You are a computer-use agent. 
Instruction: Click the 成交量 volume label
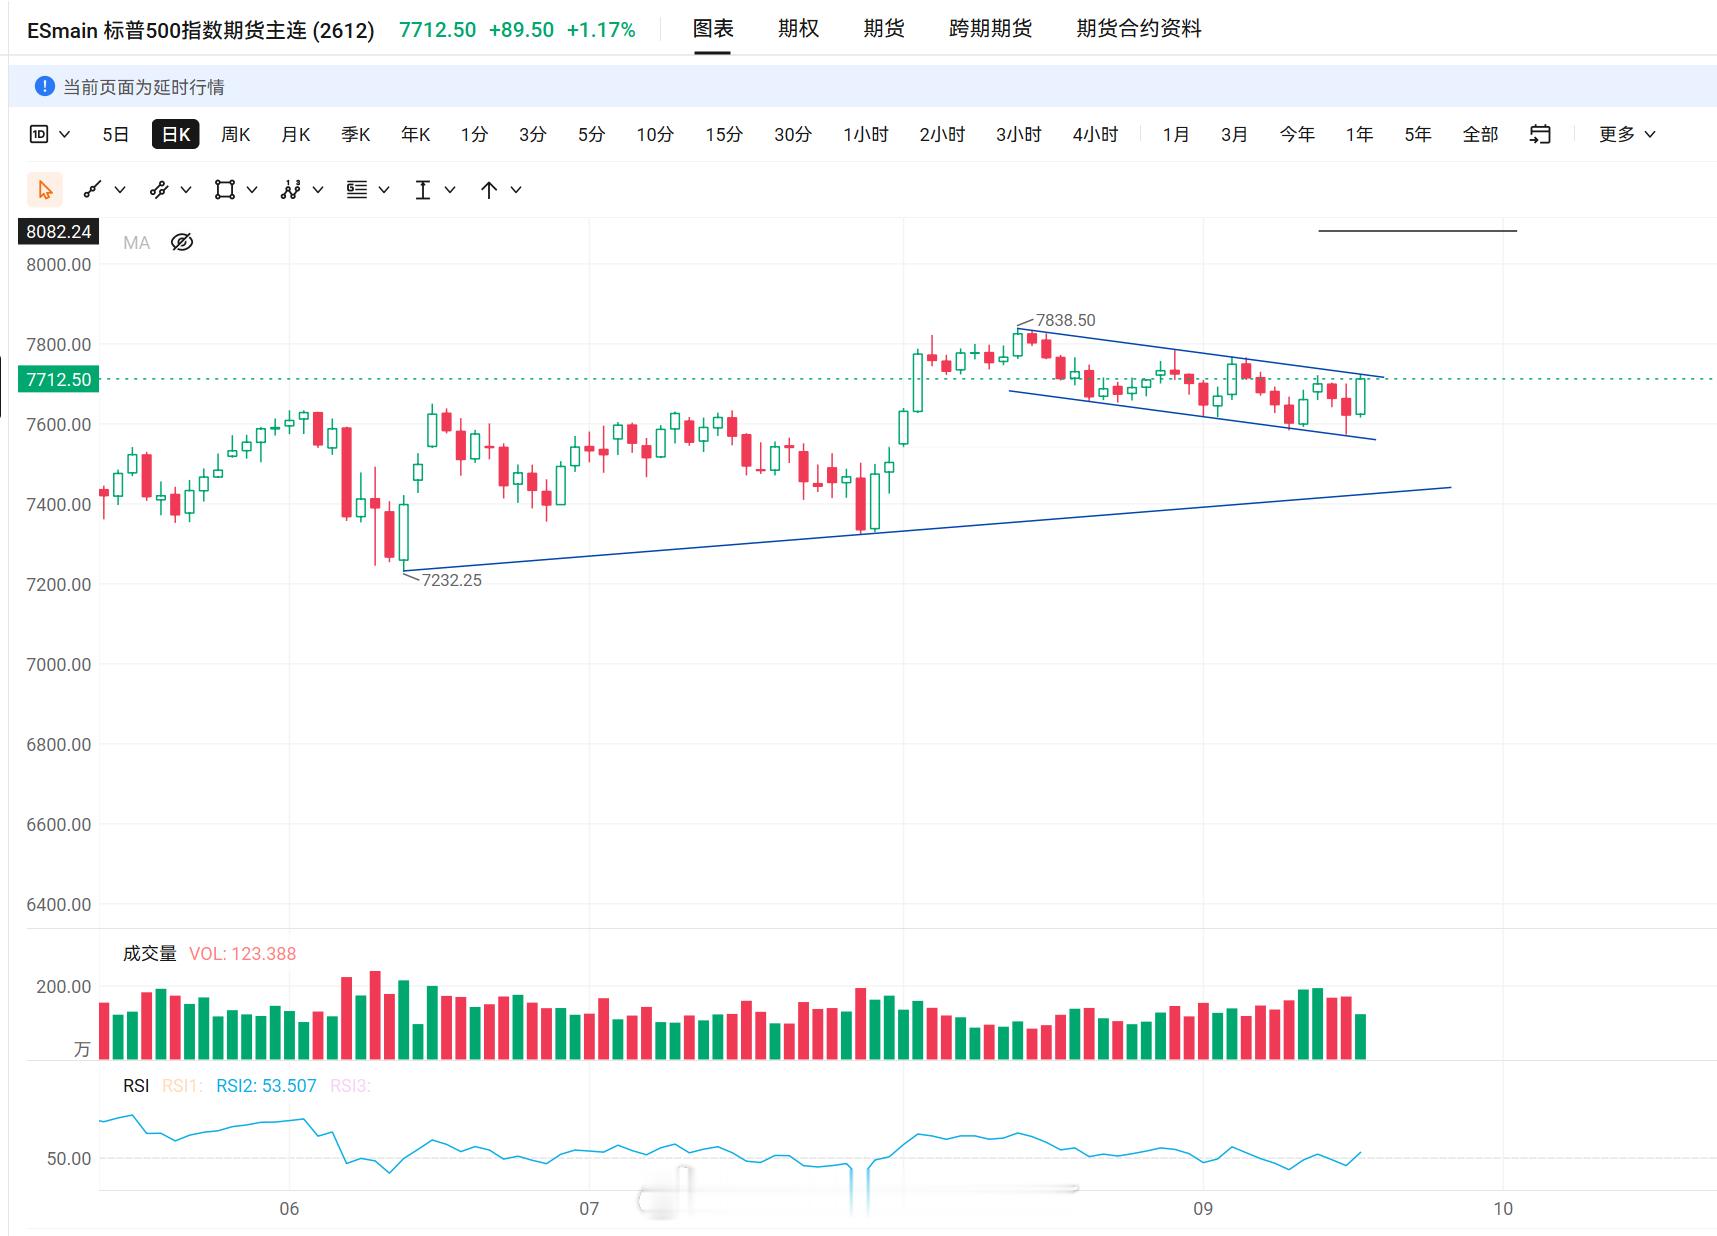coord(150,954)
